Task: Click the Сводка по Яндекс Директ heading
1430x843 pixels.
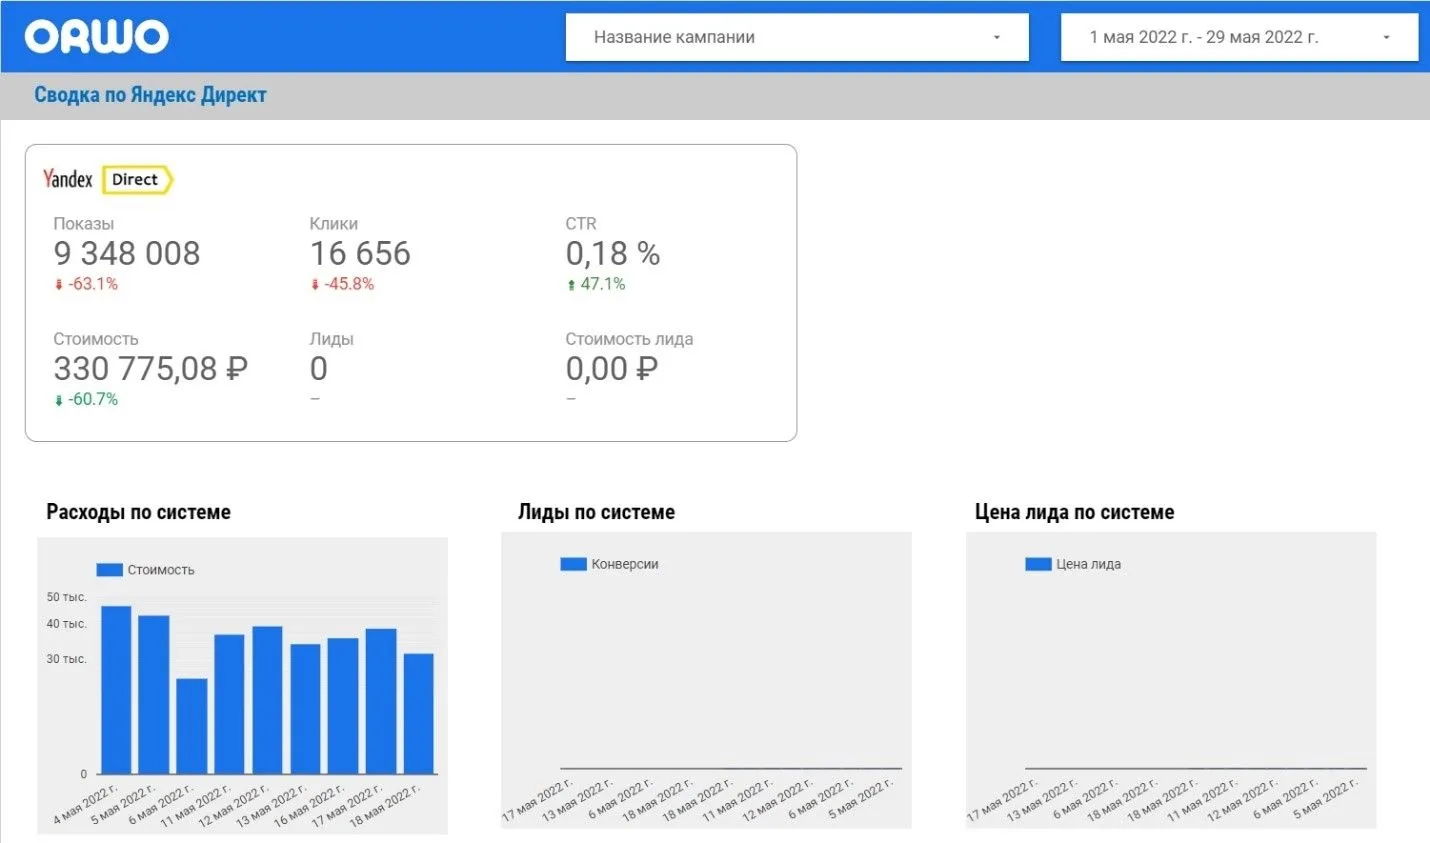Action: click(150, 95)
